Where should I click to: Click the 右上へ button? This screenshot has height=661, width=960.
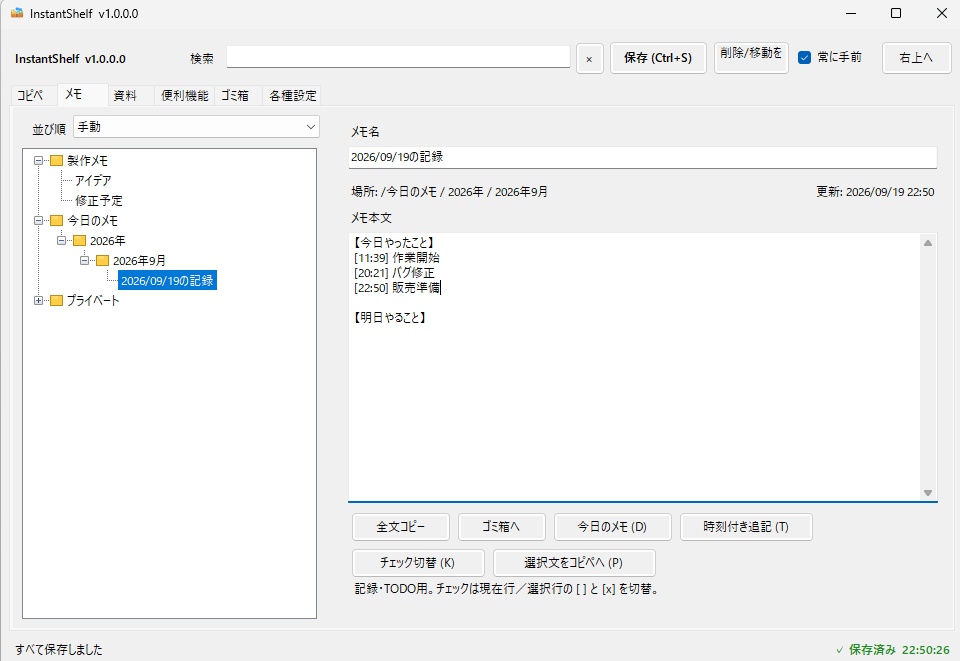click(917, 58)
